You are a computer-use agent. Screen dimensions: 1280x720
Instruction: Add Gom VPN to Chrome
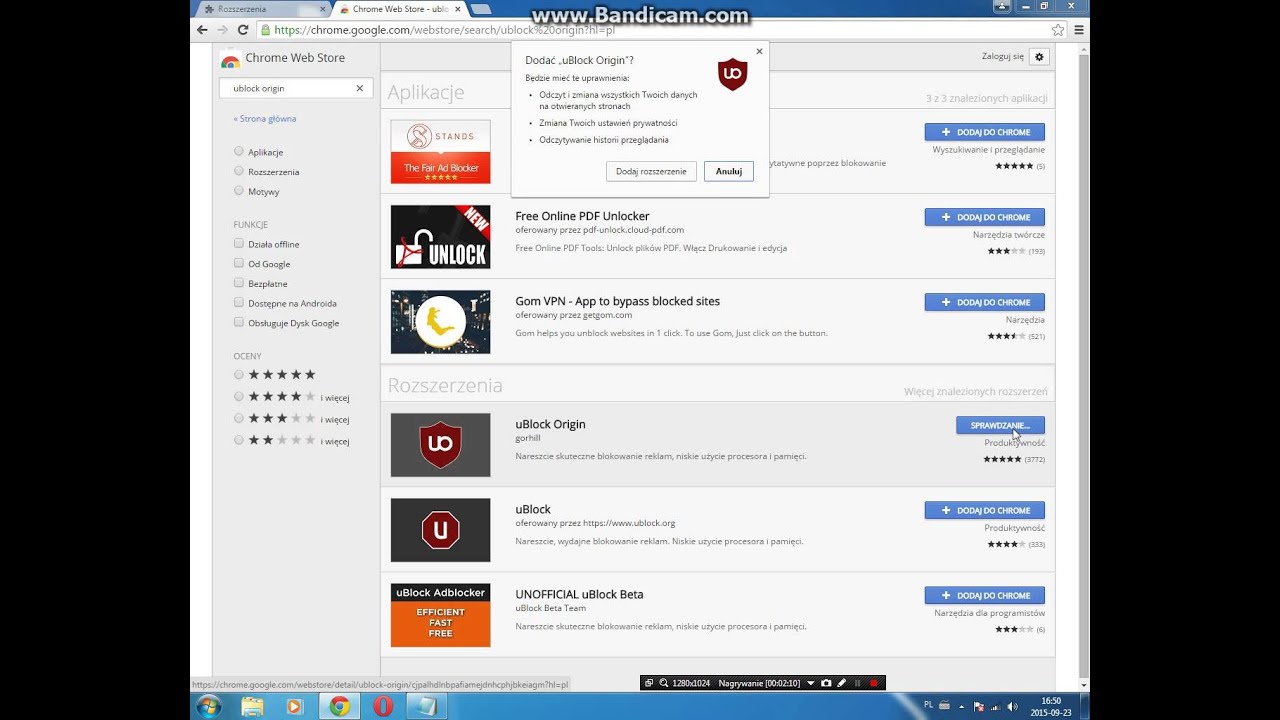(x=985, y=302)
